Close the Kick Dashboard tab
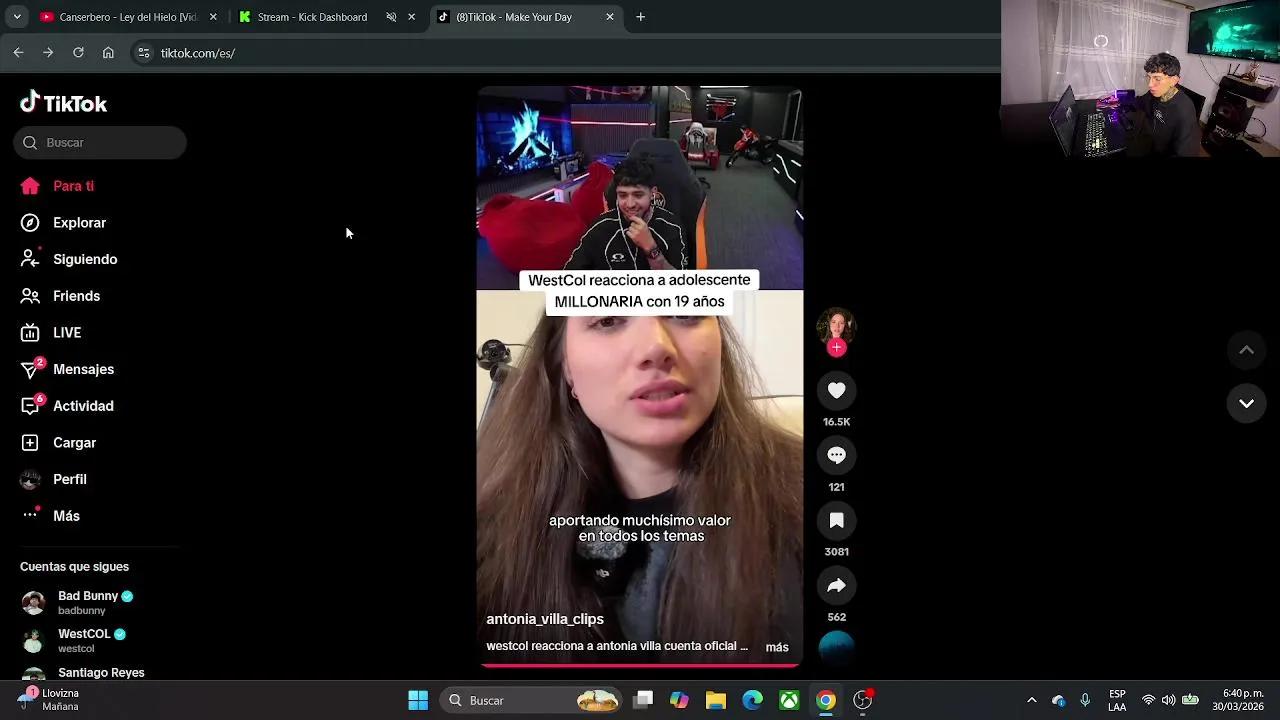The width and height of the screenshot is (1280, 720). [x=411, y=17]
